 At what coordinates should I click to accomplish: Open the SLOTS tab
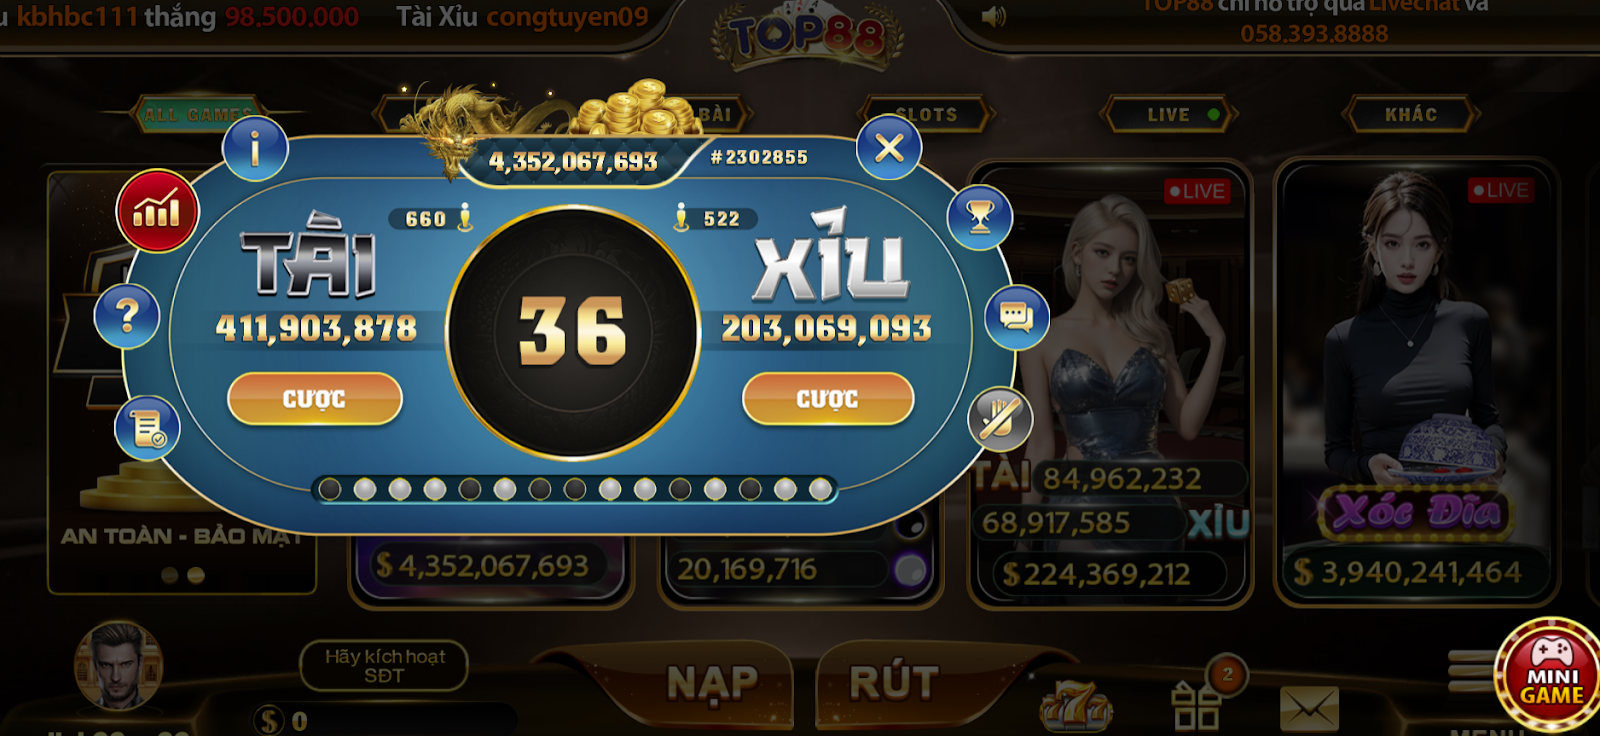click(926, 114)
